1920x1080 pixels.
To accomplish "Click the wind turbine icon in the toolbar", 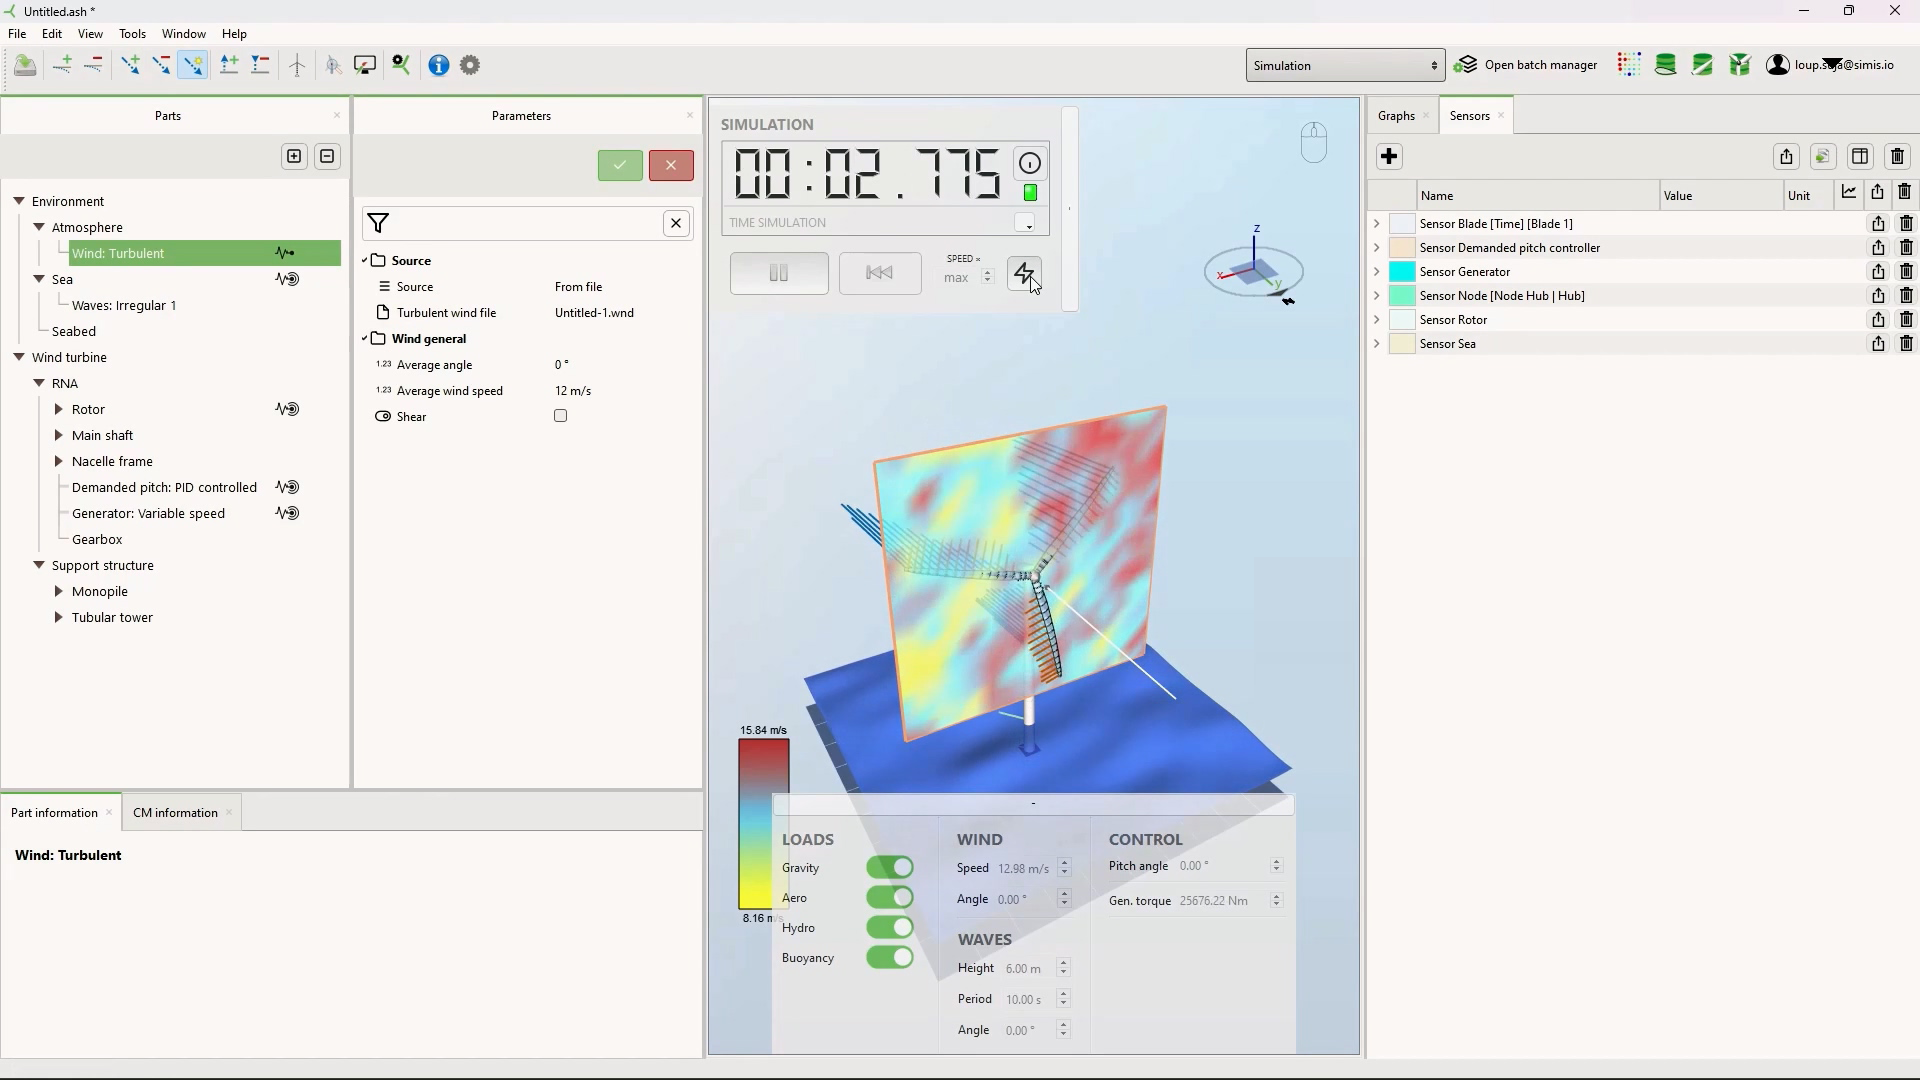I will click(x=297, y=66).
